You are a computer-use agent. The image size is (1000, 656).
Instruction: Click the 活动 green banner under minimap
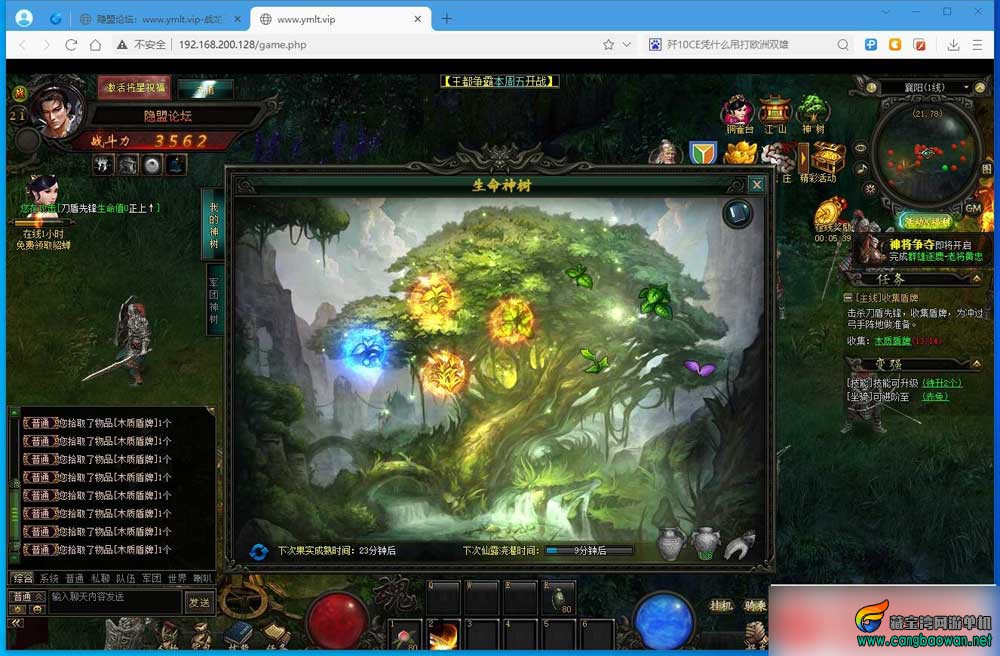[x=927, y=222]
